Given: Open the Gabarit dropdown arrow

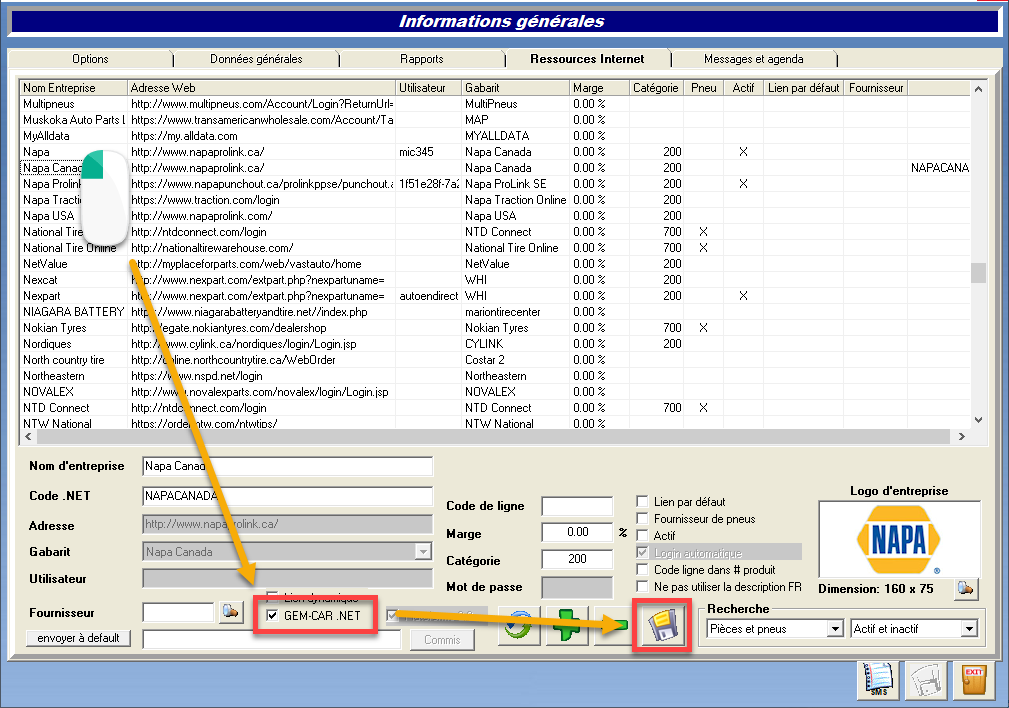Looking at the screenshot, I should pyautogui.click(x=423, y=552).
